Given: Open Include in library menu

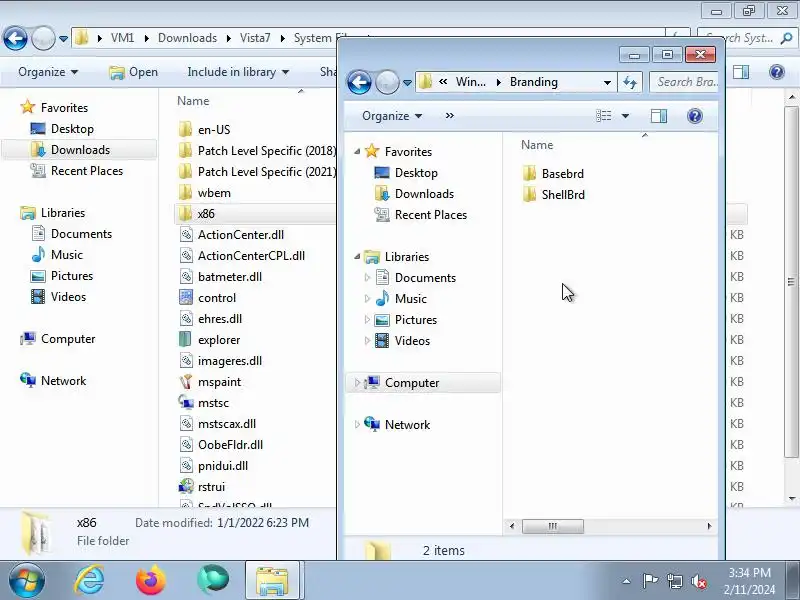Looking at the screenshot, I should pyautogui.click(x=238, y=72).
